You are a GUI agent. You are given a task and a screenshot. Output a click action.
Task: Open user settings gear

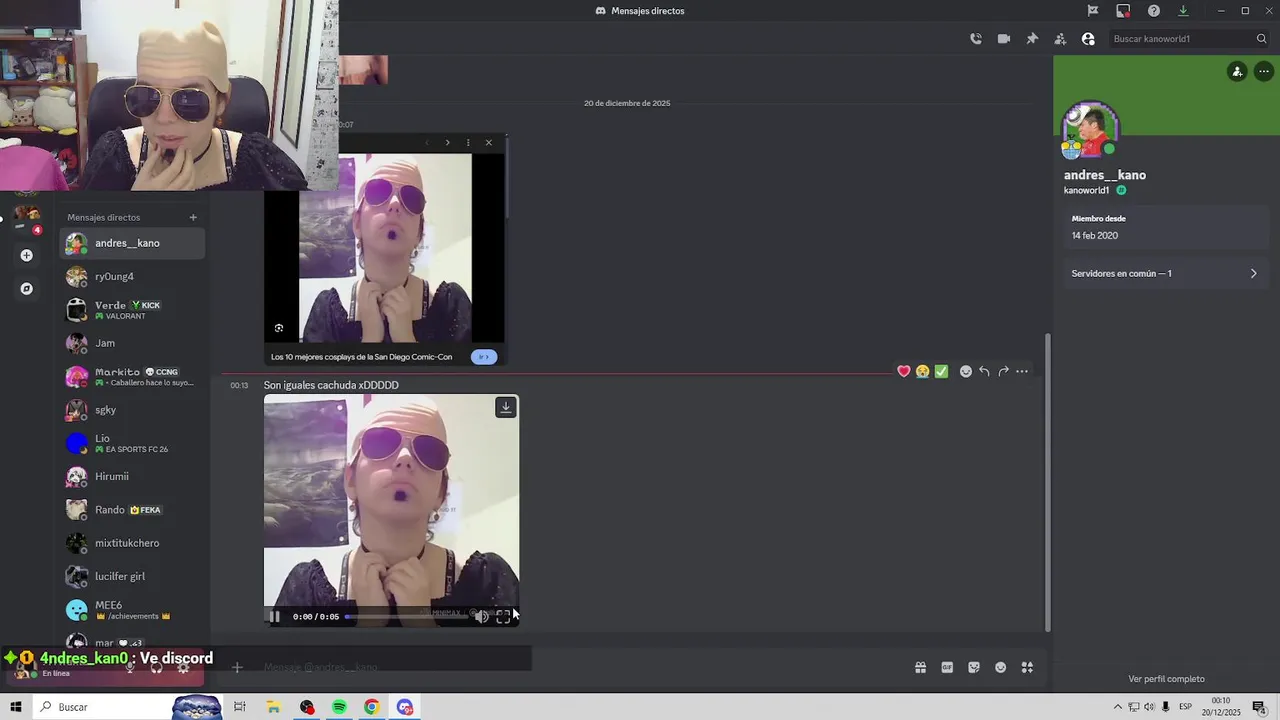coord(183,668)
